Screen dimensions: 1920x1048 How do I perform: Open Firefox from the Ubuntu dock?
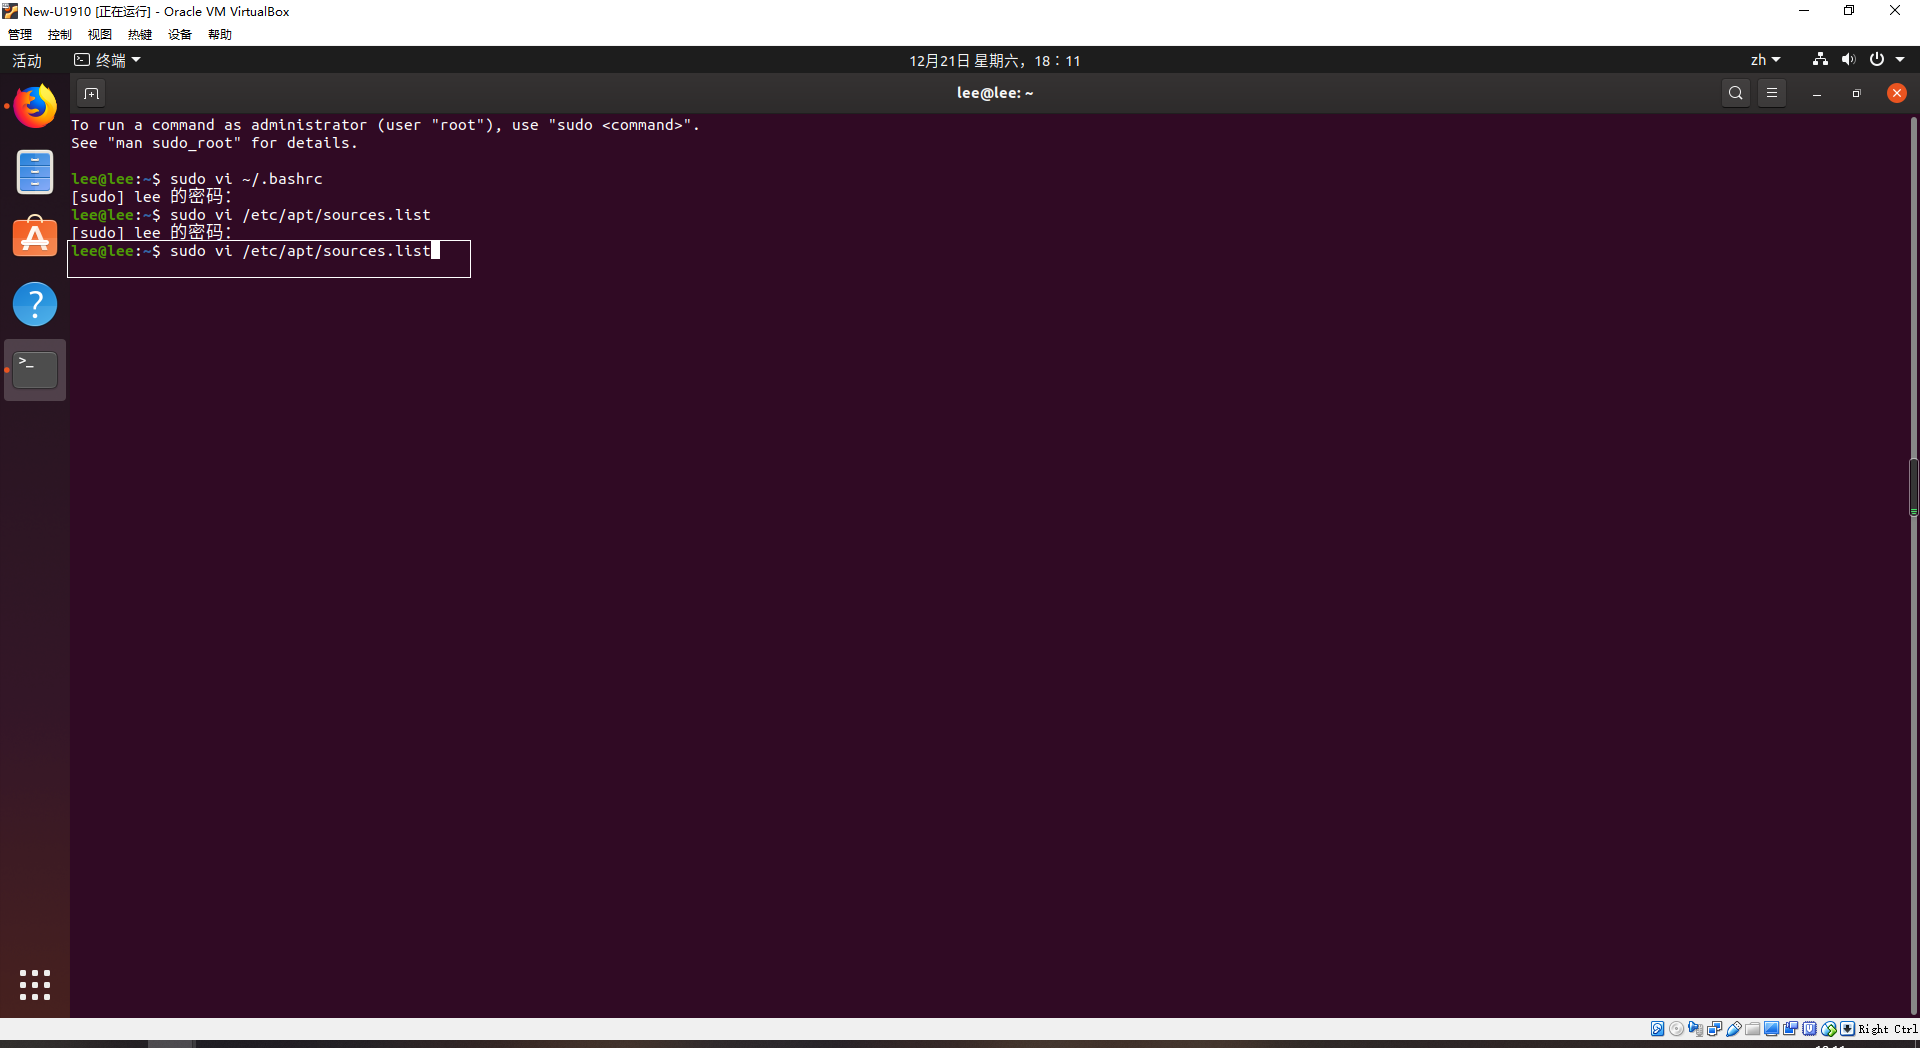(x=35, y=106)
